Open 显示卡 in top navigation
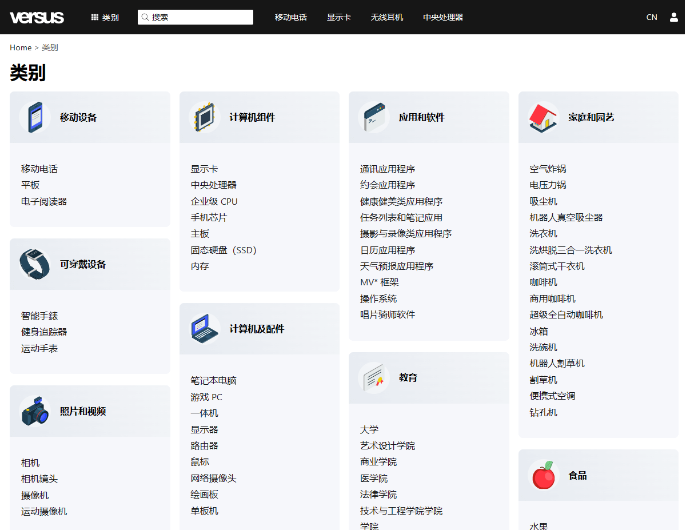685x532 pixels. (x=339, y=17)
